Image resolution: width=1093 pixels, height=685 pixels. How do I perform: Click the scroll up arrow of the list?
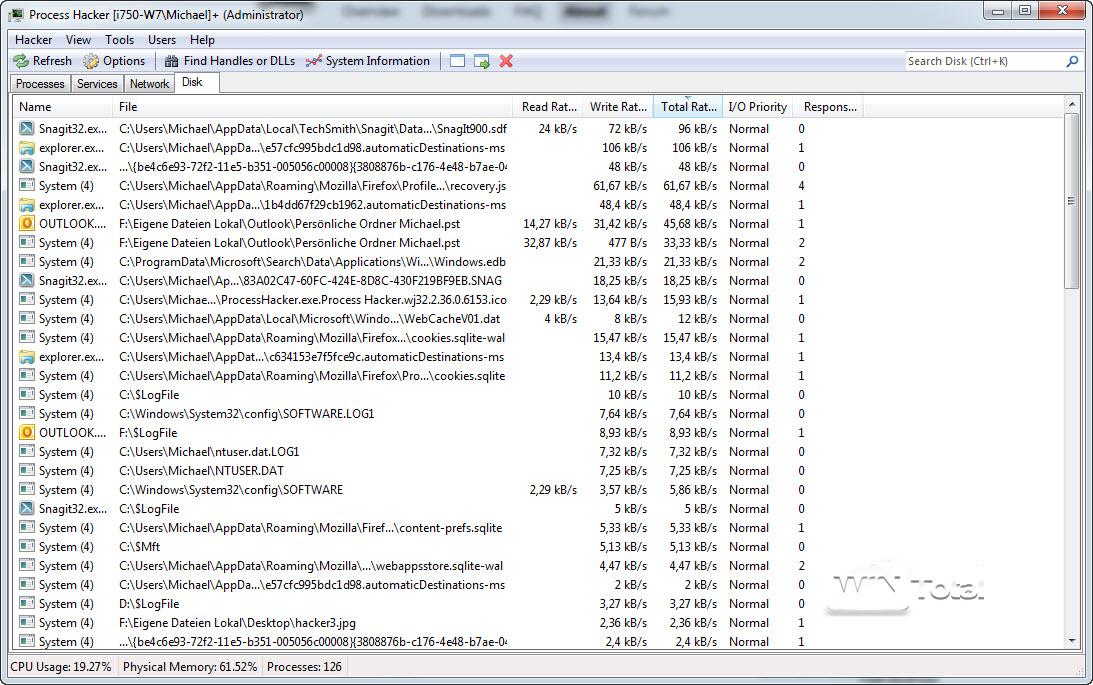(x=1071, y=105)
